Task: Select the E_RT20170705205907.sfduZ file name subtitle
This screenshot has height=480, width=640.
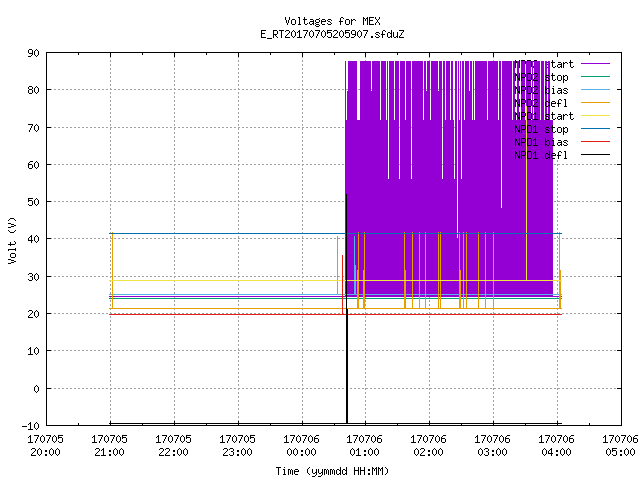Action: [332, 34]
